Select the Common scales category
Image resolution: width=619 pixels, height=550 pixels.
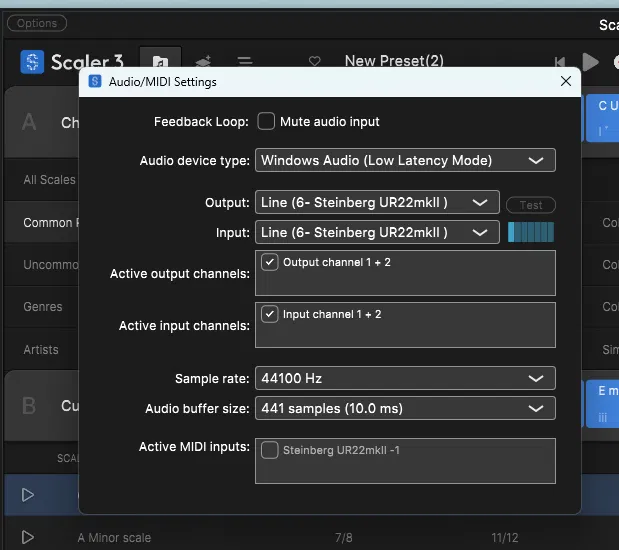tap(41, 222)
